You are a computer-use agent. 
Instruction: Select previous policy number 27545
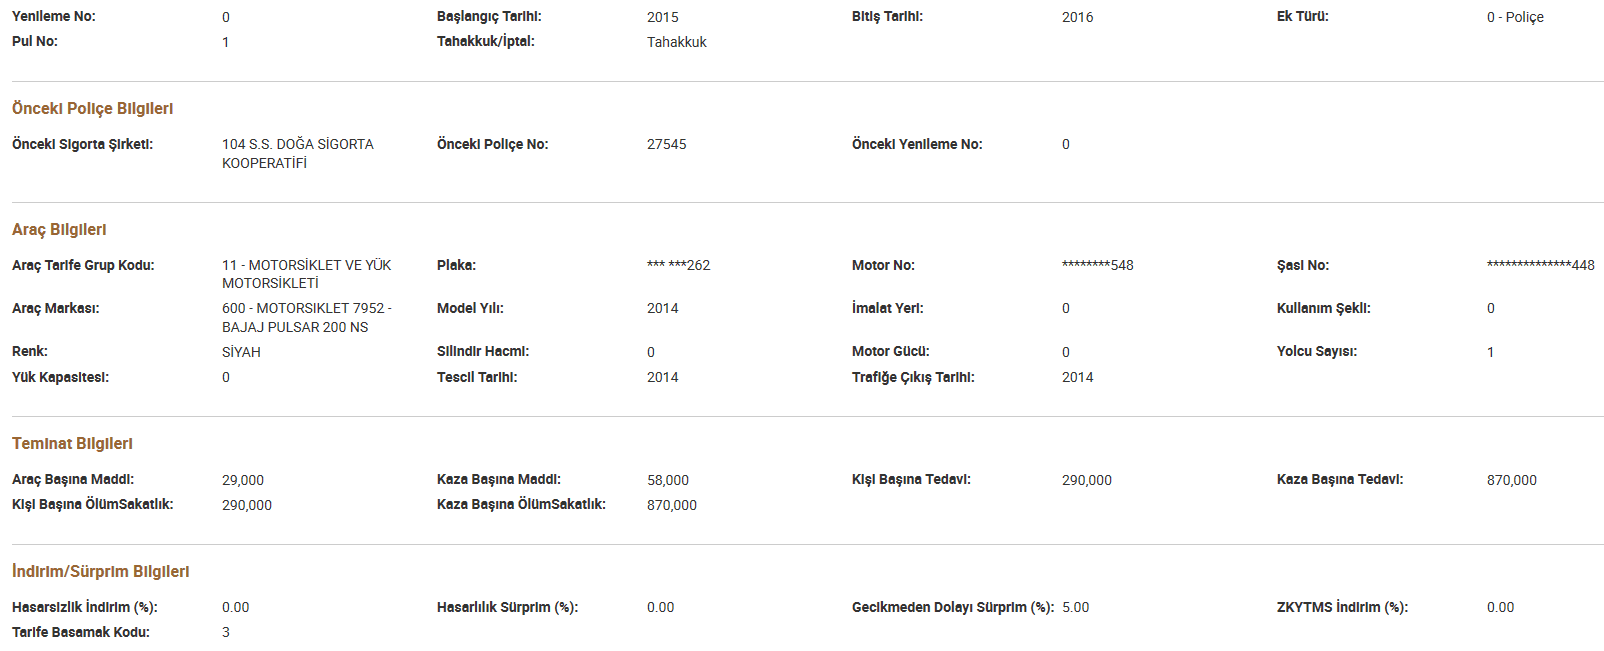click(666, 144)
